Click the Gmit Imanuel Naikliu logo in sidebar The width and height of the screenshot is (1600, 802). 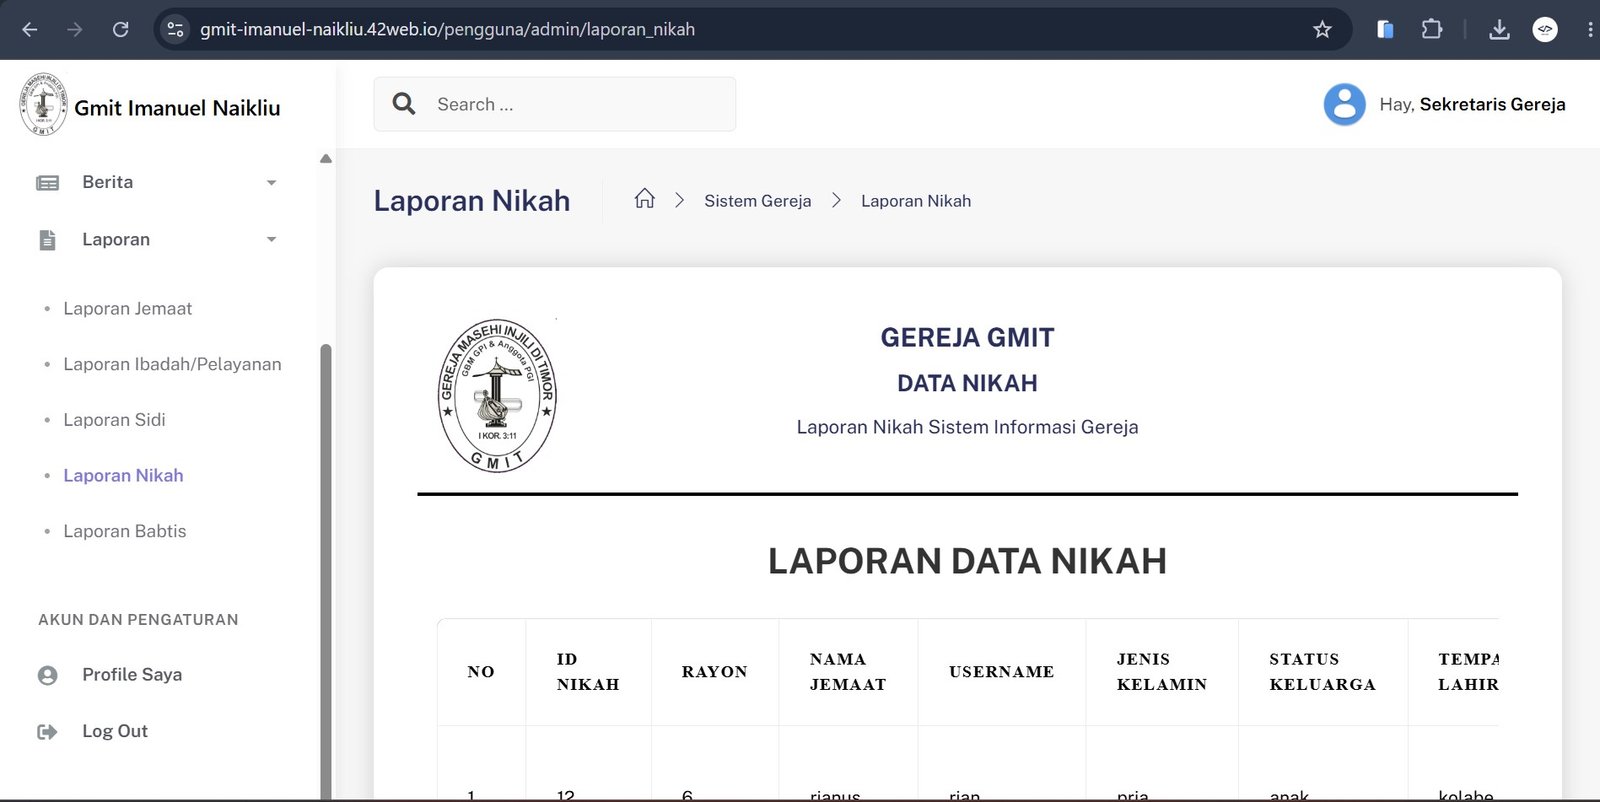point(43,104)
